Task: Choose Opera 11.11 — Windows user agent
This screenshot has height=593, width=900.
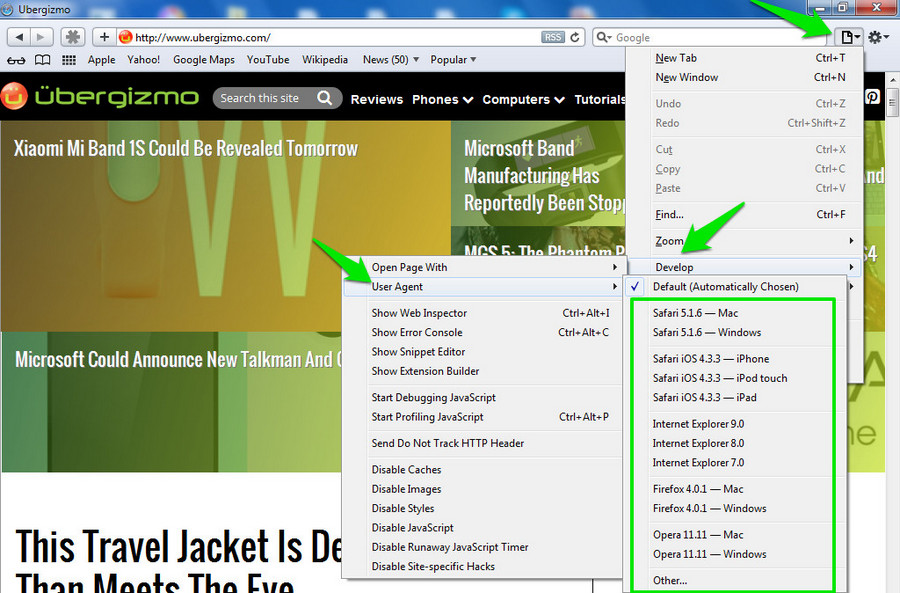Action: coord(735,555)
